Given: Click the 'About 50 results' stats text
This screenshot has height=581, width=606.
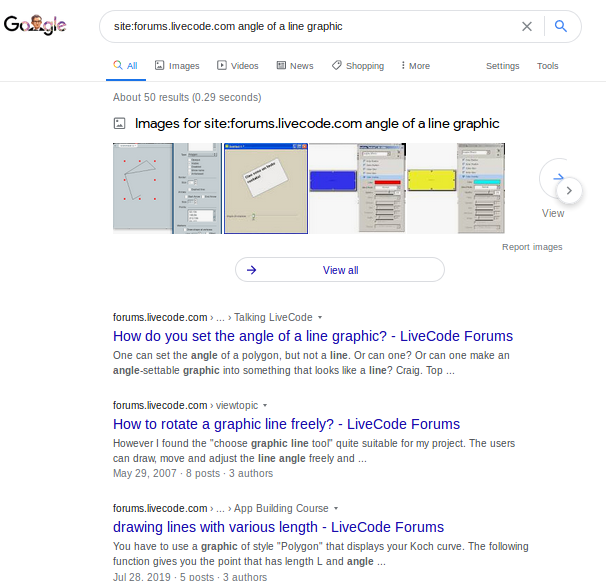Looking at the screenshot, I should 187,97.
